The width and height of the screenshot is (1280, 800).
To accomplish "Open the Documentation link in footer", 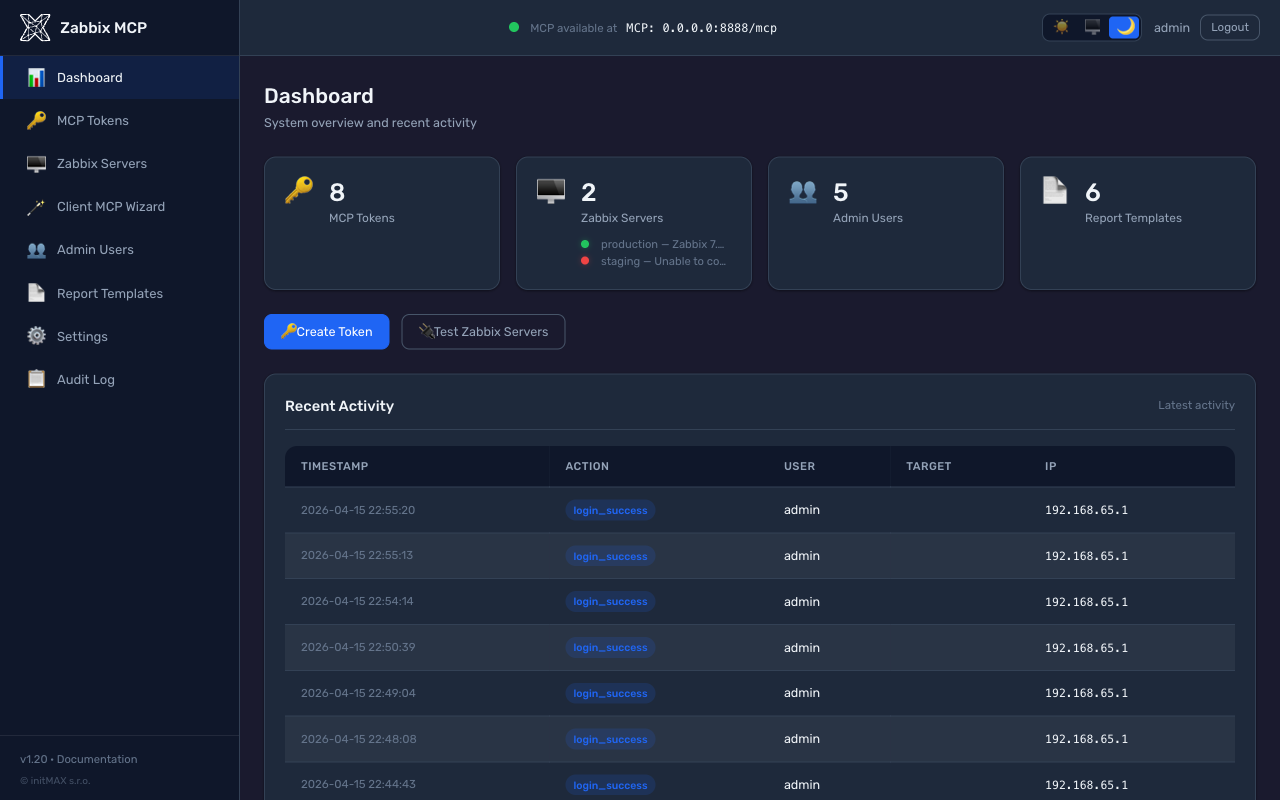I will tap(97, 759).
